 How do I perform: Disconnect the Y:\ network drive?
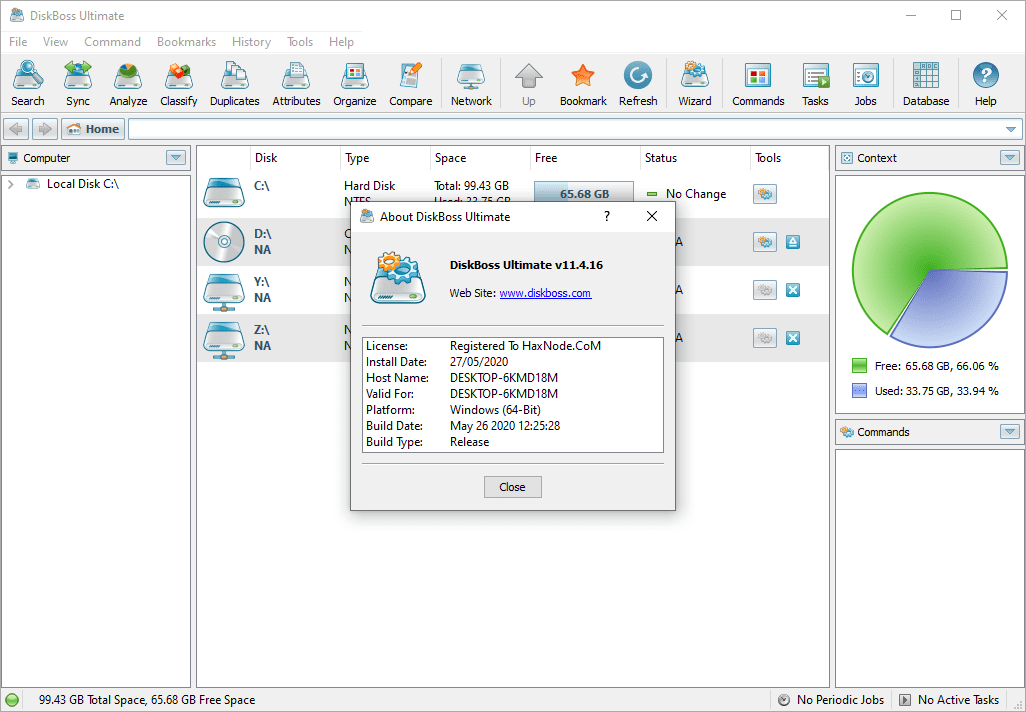[x=793, y=290]
